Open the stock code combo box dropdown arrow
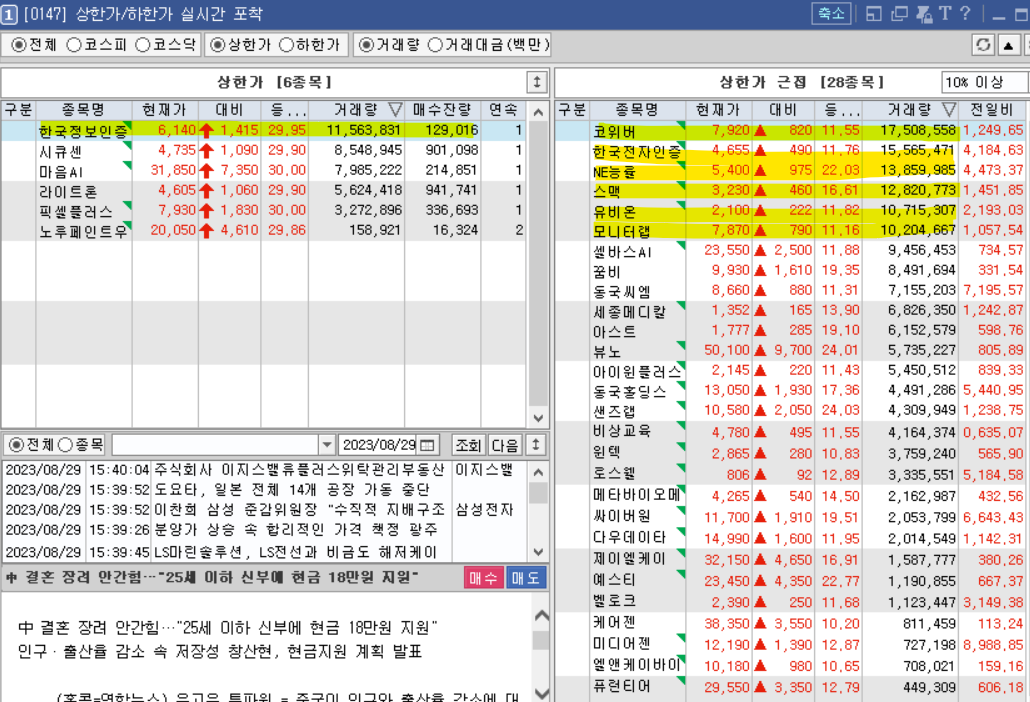This screenshot has height=702, width=1030. coord(326,445)
